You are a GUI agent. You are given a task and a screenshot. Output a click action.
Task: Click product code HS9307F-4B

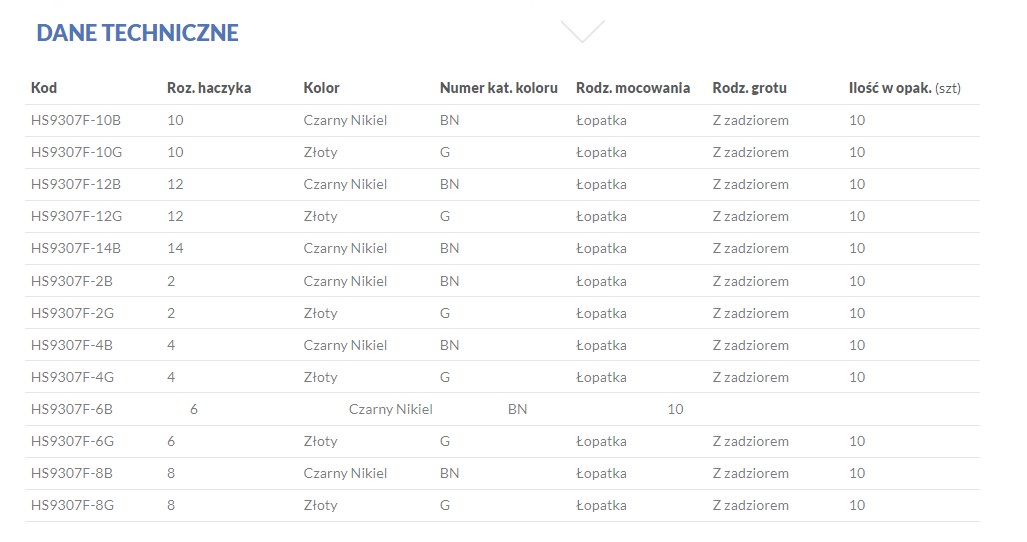click(x=72, y=345)
